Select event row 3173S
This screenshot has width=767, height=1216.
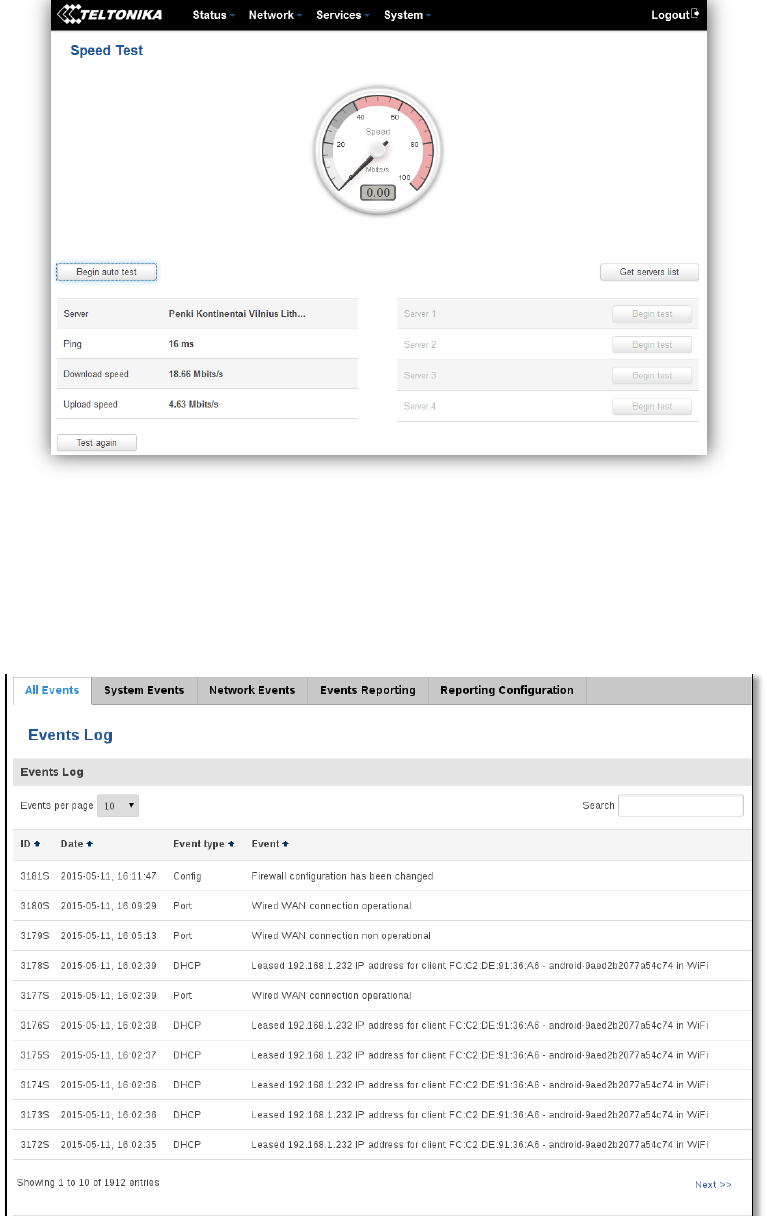pyautogui.click(x=382, y=1116)
